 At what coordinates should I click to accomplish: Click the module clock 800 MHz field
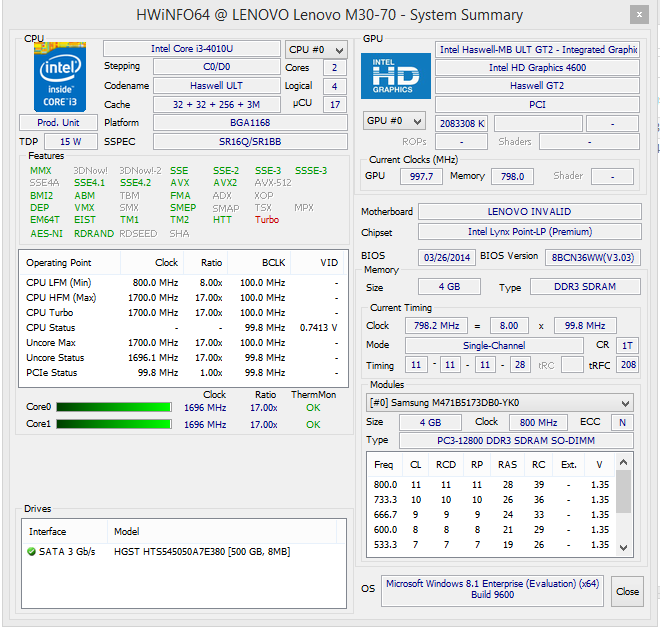click(x=538, y=422)
